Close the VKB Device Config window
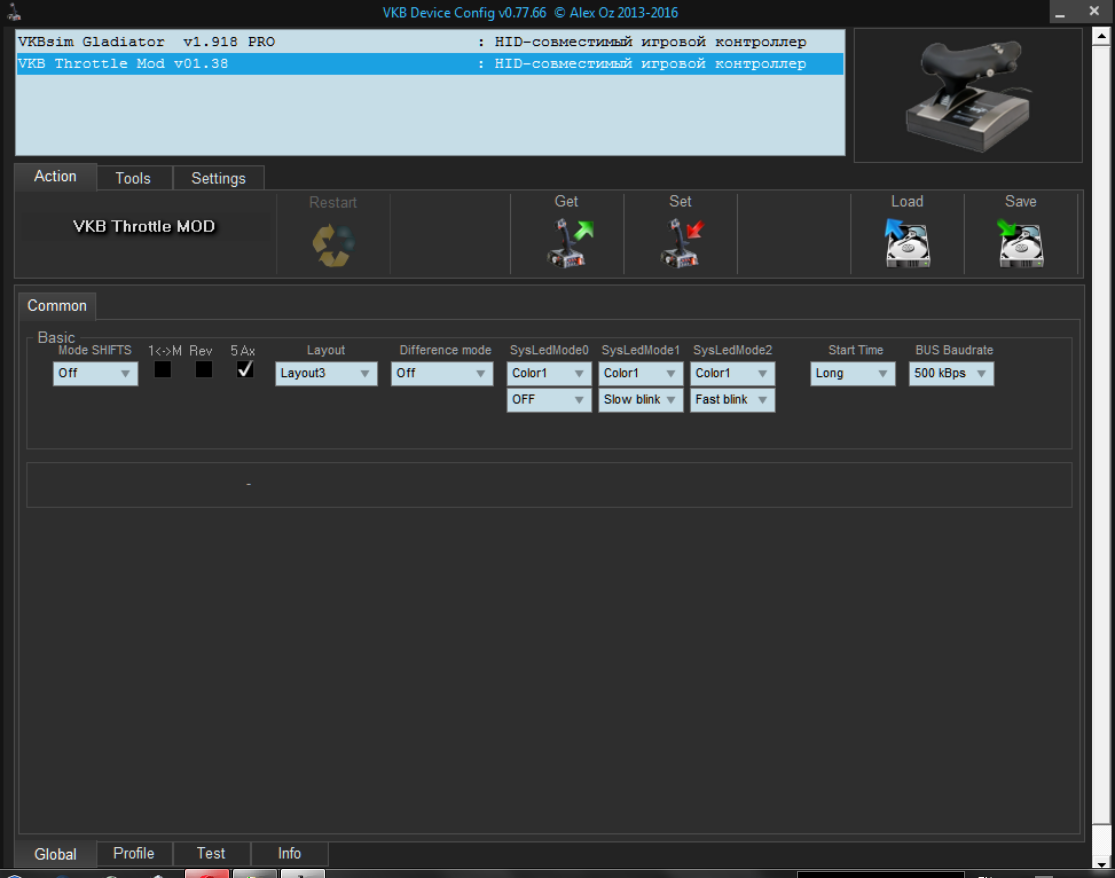The height and width of the screenshot is (878, 1115). (x=1094, y=11)
